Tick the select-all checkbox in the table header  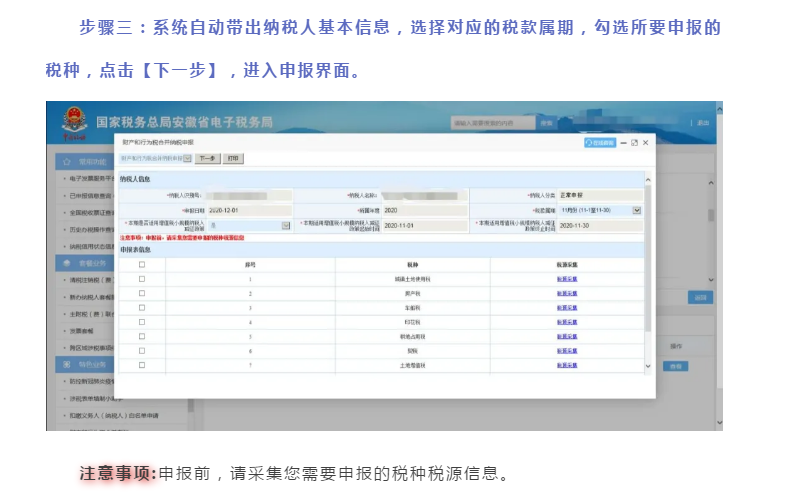pyautogui.click(x=142, y=265)
